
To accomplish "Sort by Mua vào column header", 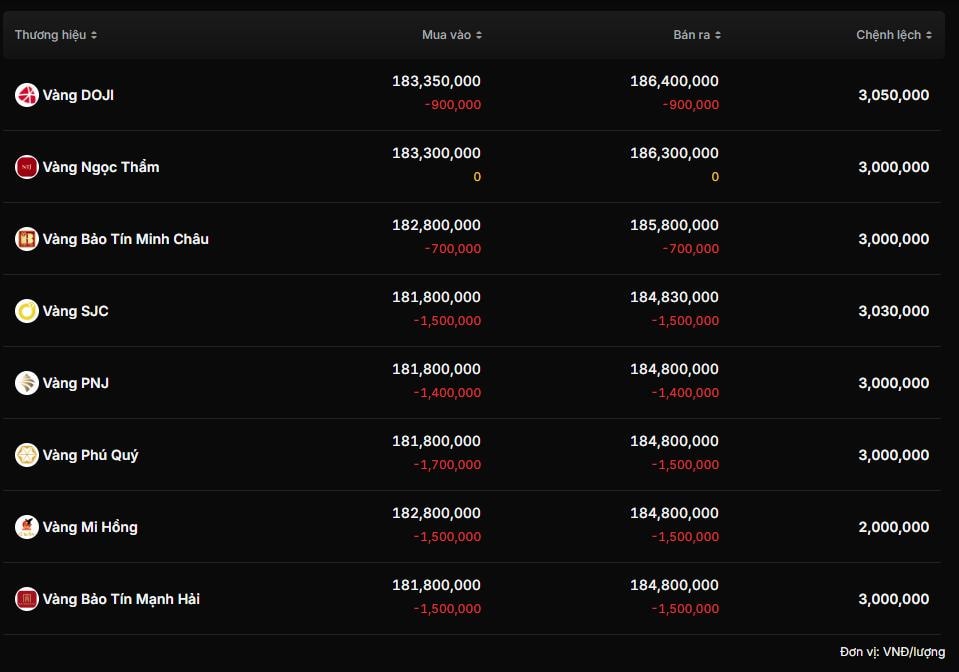I will [x=452, y=35].
